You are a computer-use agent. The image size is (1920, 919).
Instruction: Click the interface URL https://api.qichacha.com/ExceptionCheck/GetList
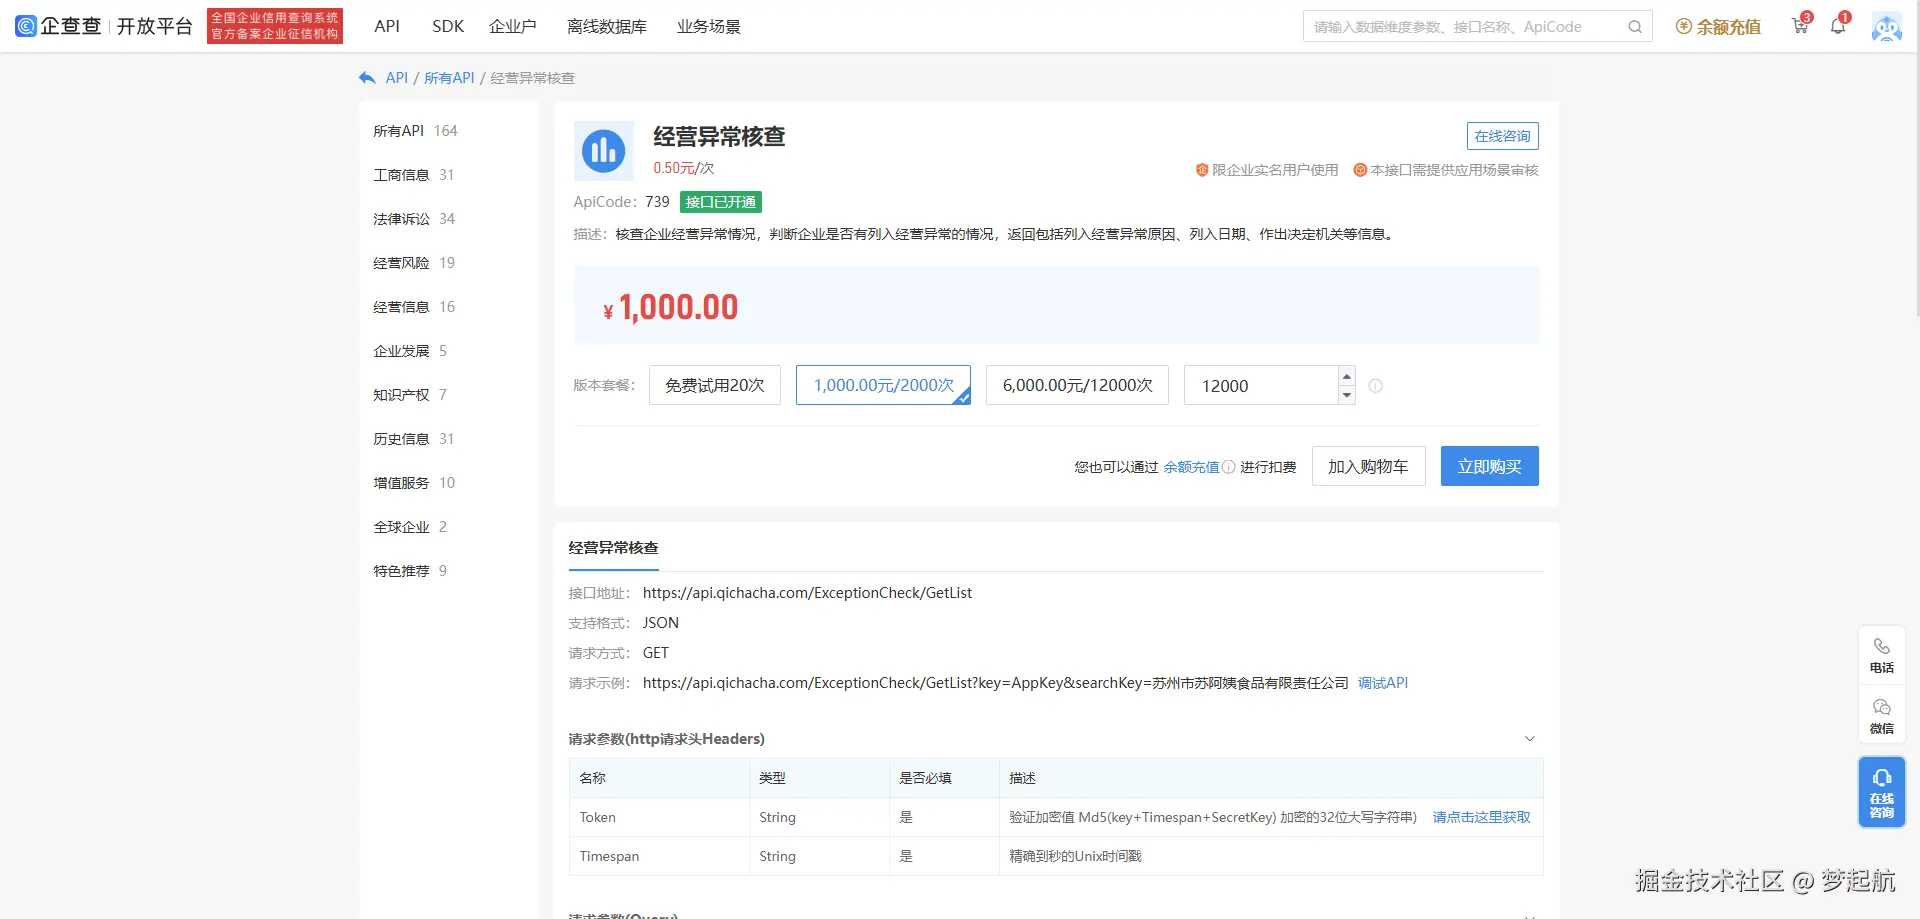click(807, 593)
